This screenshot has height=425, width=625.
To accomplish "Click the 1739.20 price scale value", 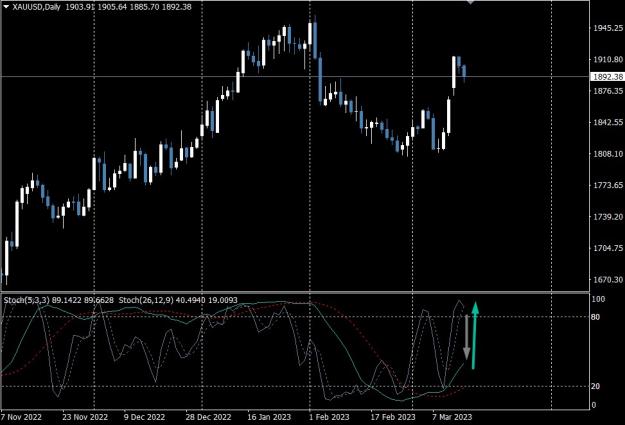I will pos(608,216).
